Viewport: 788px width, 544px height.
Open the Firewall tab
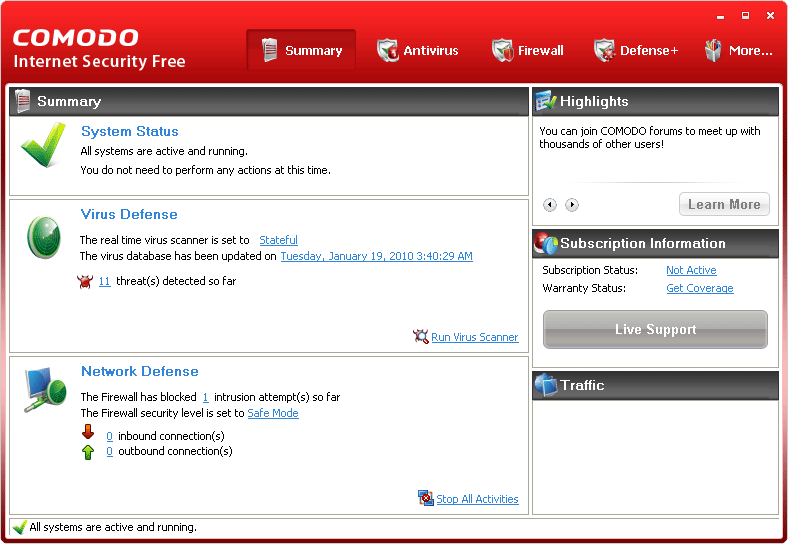click(528, 50)
